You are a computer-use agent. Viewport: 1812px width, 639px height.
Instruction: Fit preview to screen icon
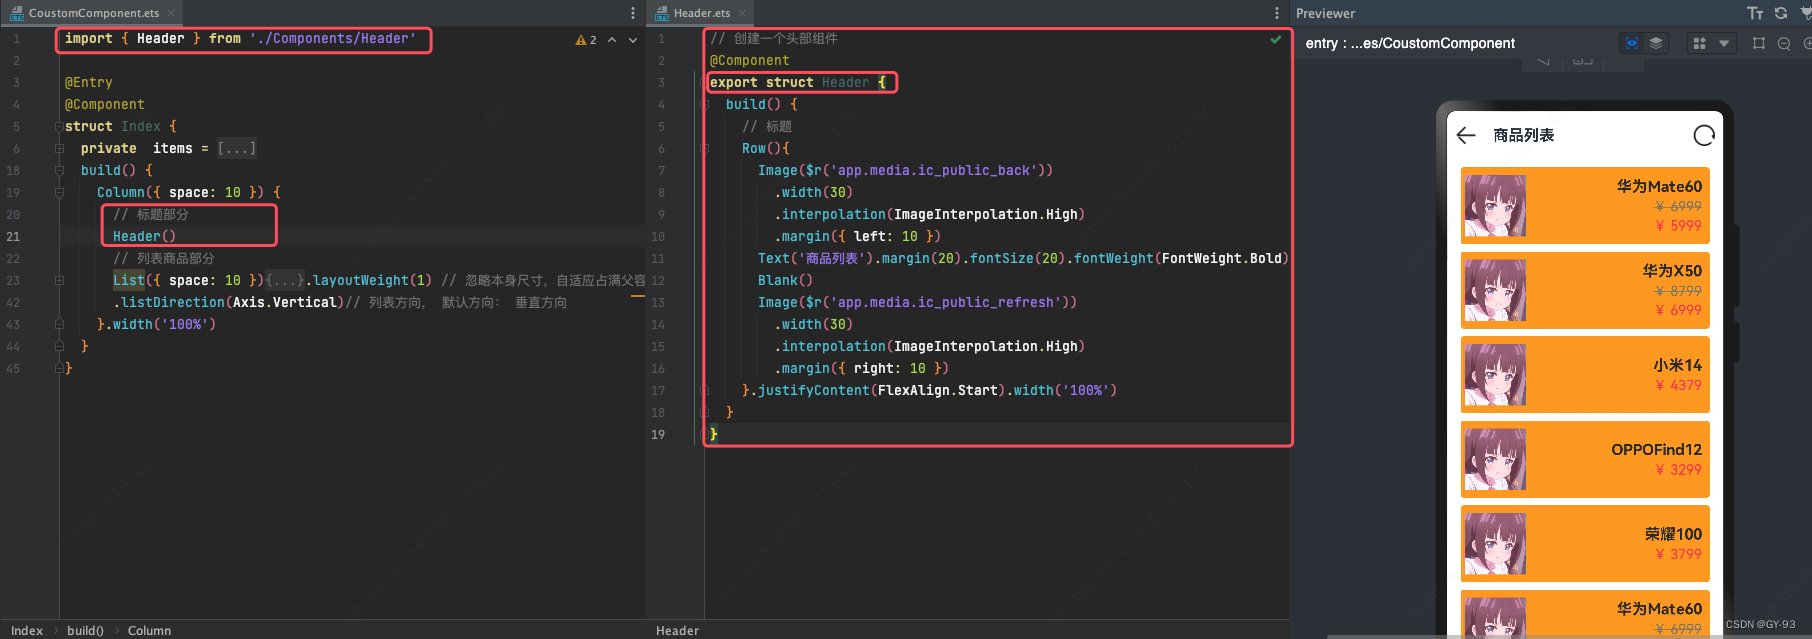(x=1759, y=43)
